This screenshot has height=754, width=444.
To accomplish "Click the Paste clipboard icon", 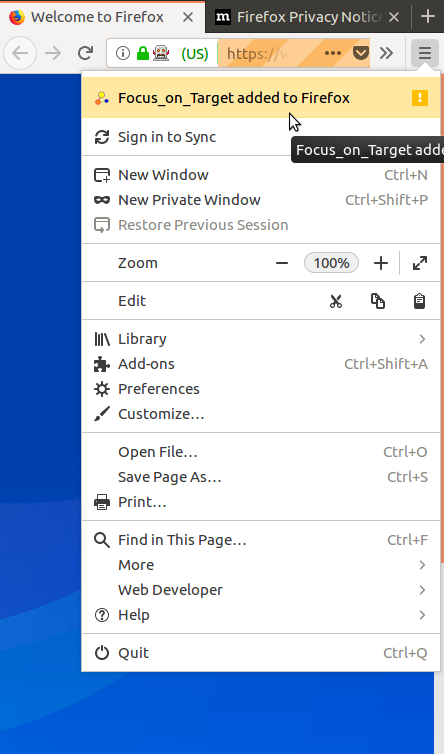I will tap(419, 301).
